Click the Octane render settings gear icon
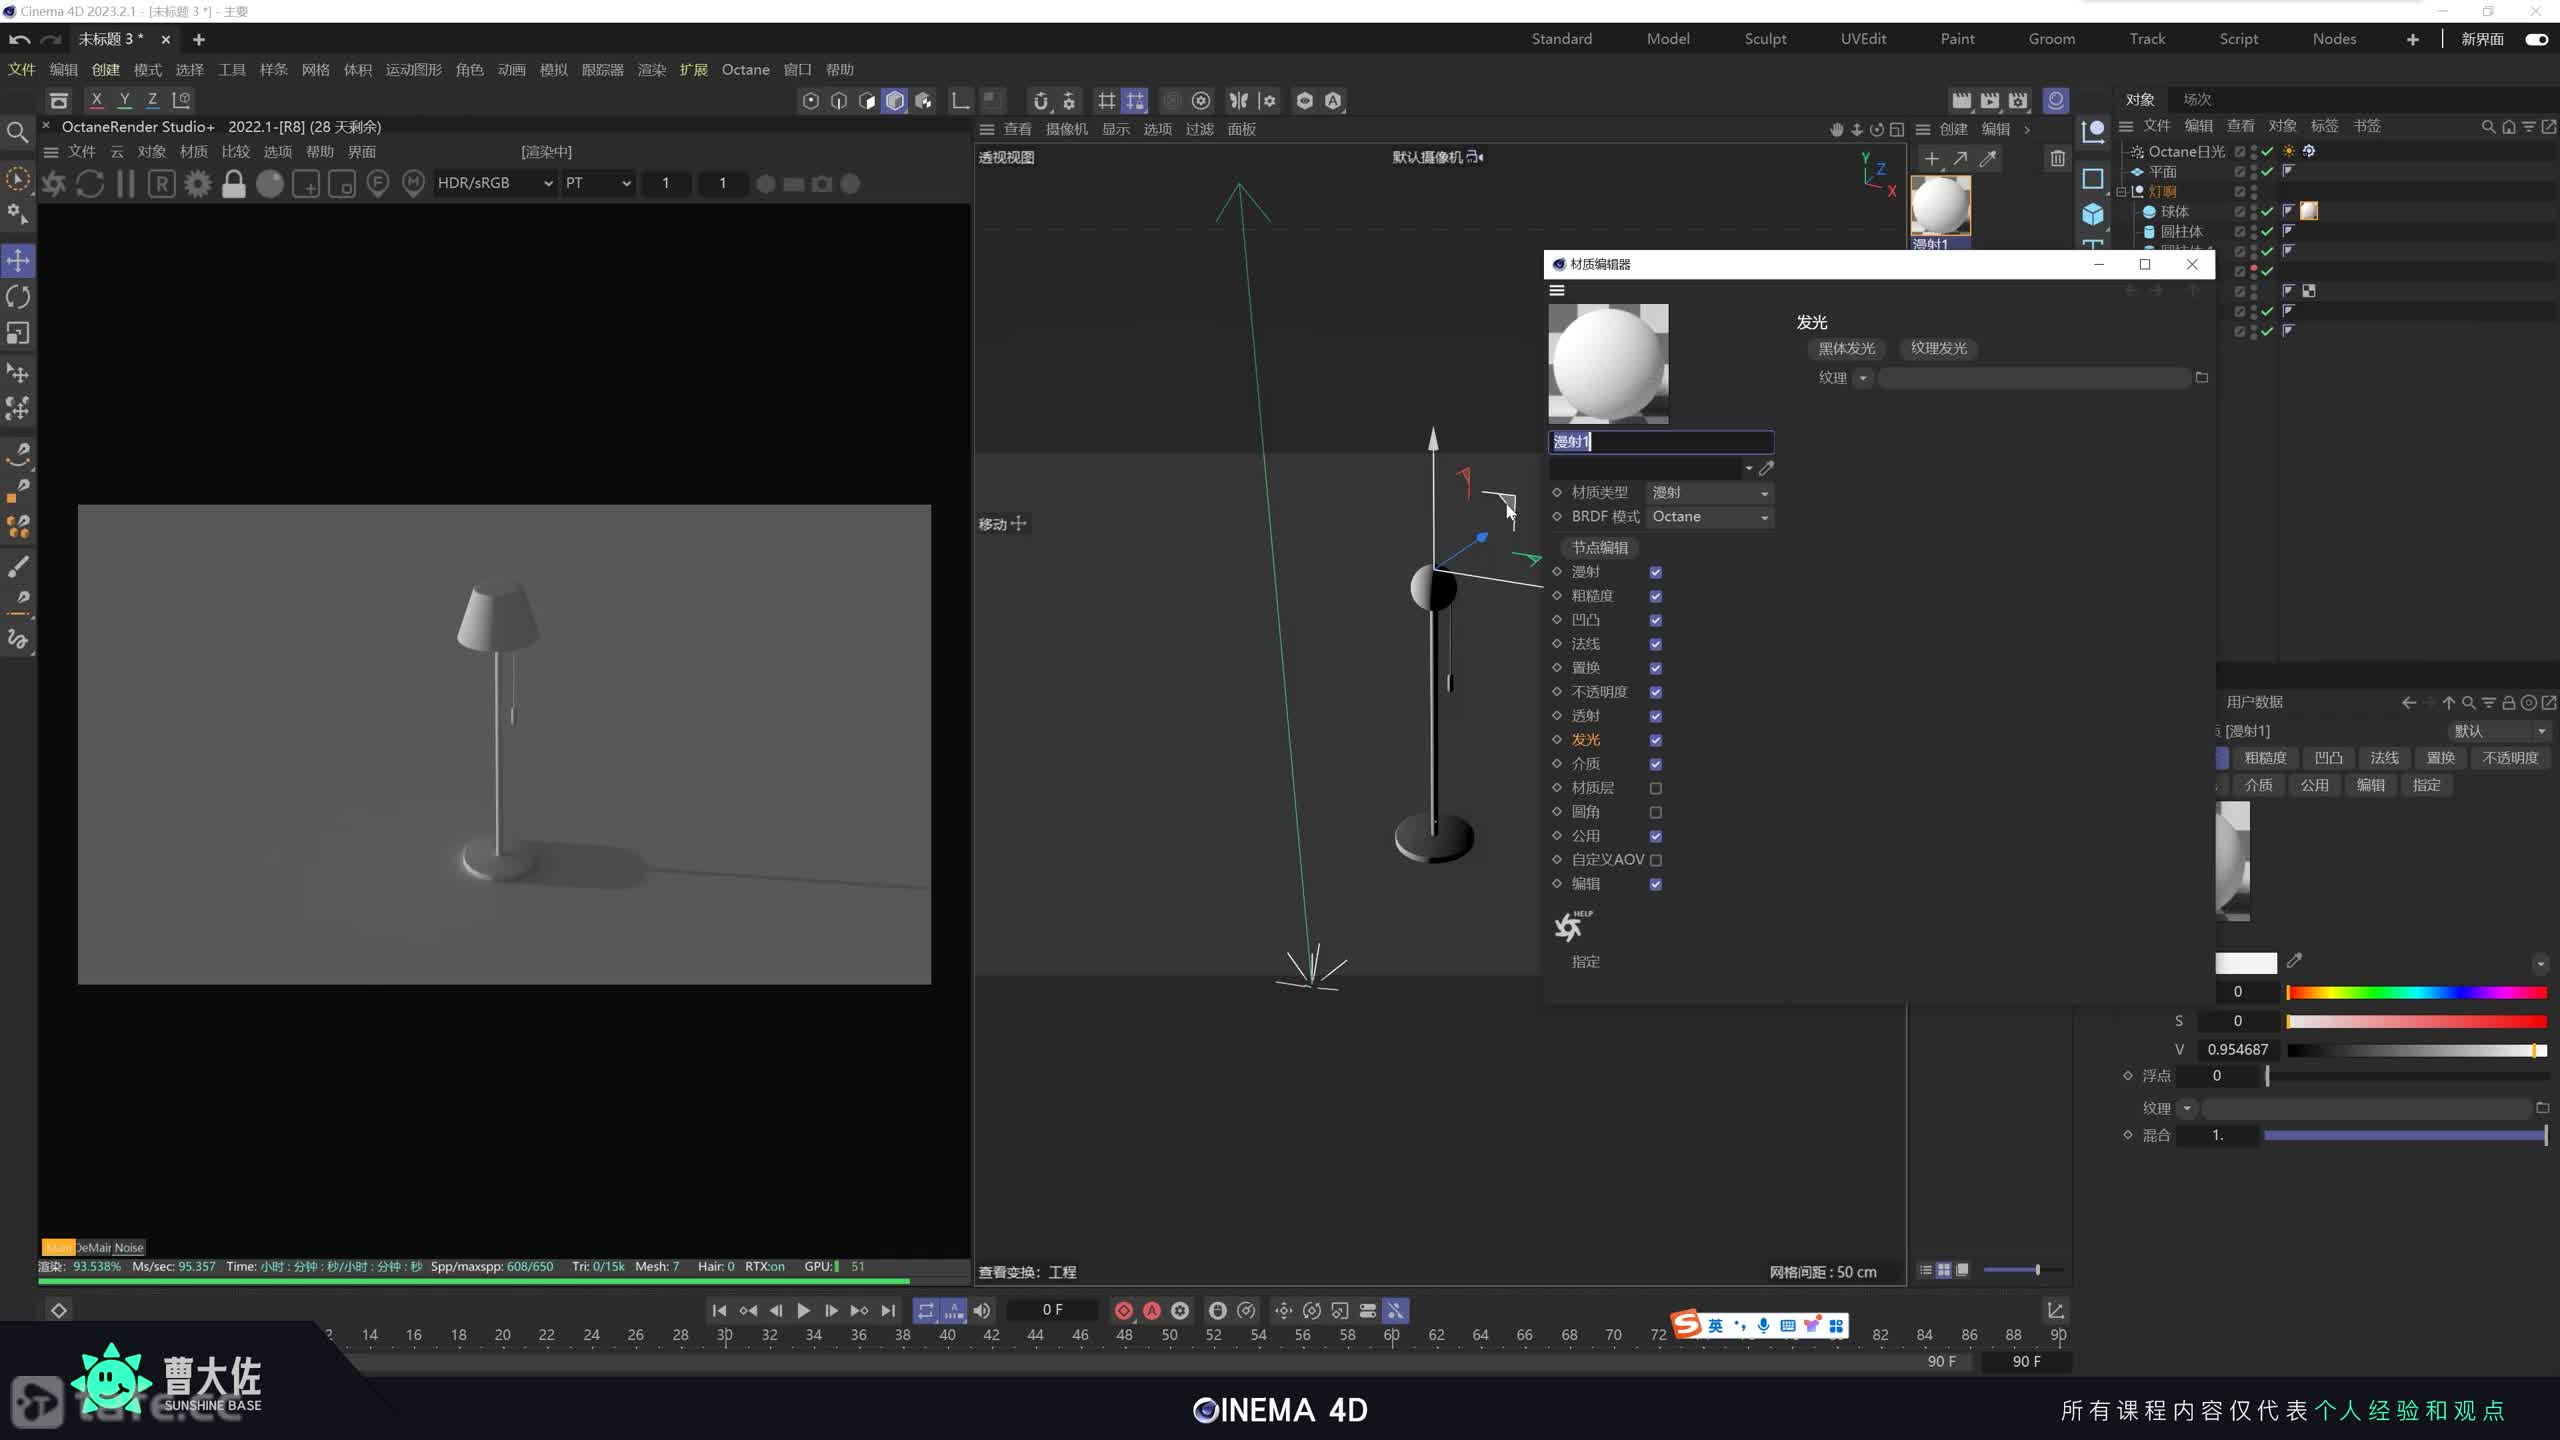The height and width of the screenshot is (1440, 2560). [x=198, y=184]
